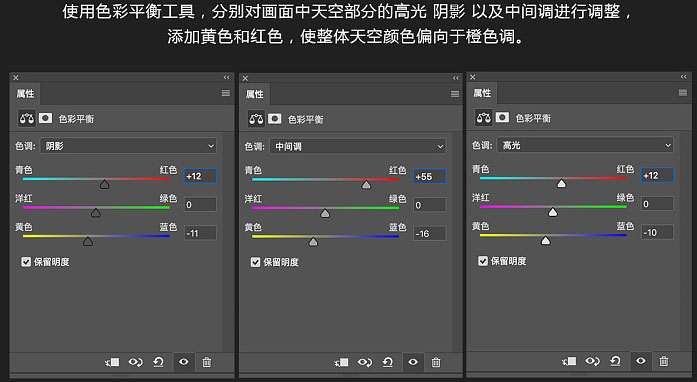The height and width of the screenshot is (382, 697).
Task: Clip adjustment to layer in Midtones panel
Action: point(341,363)
